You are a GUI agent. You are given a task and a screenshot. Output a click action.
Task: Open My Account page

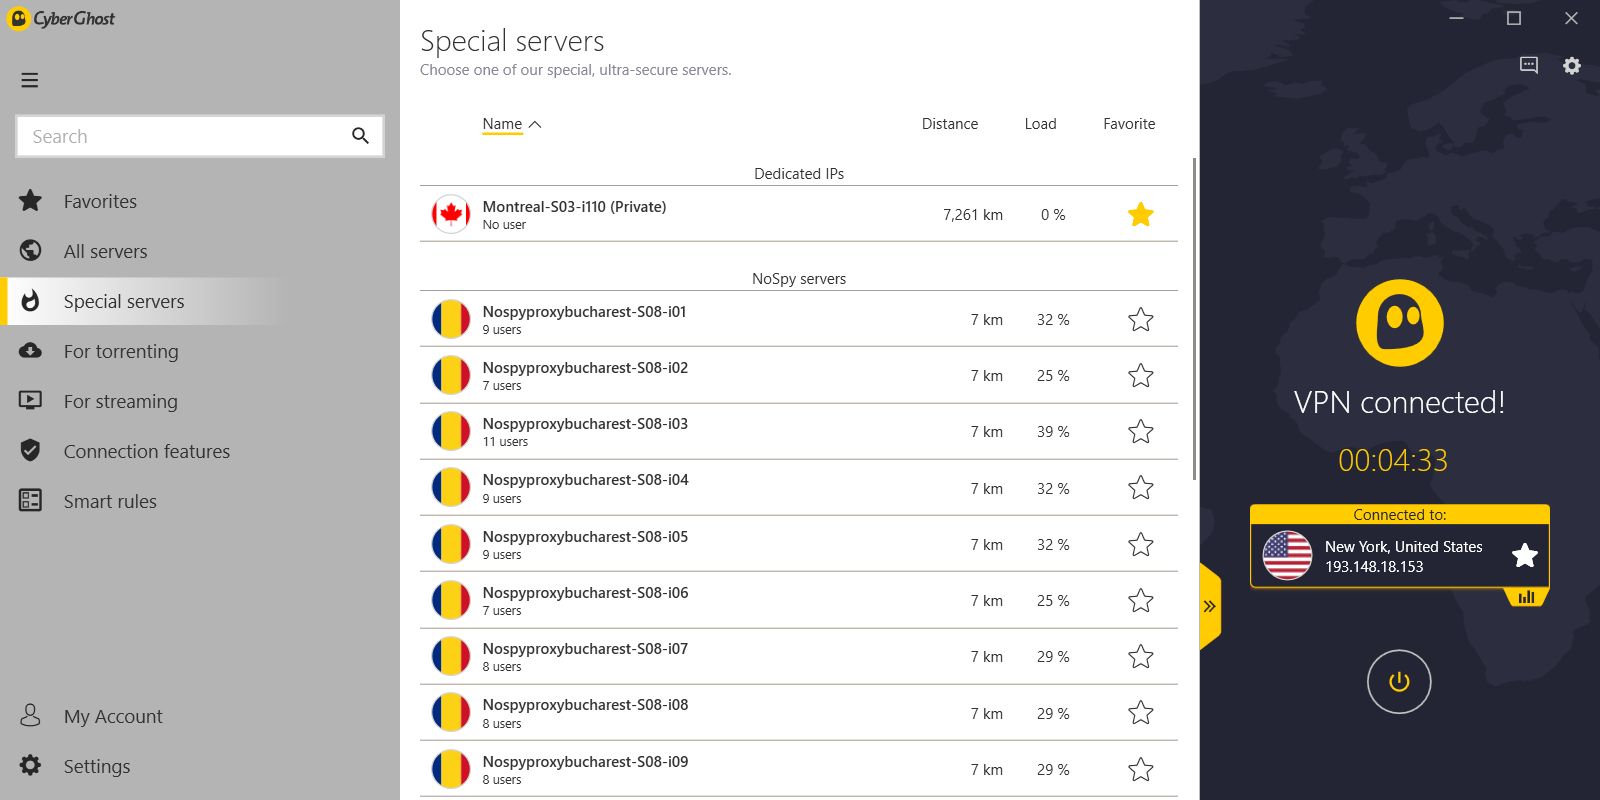(x=112, y=716)
